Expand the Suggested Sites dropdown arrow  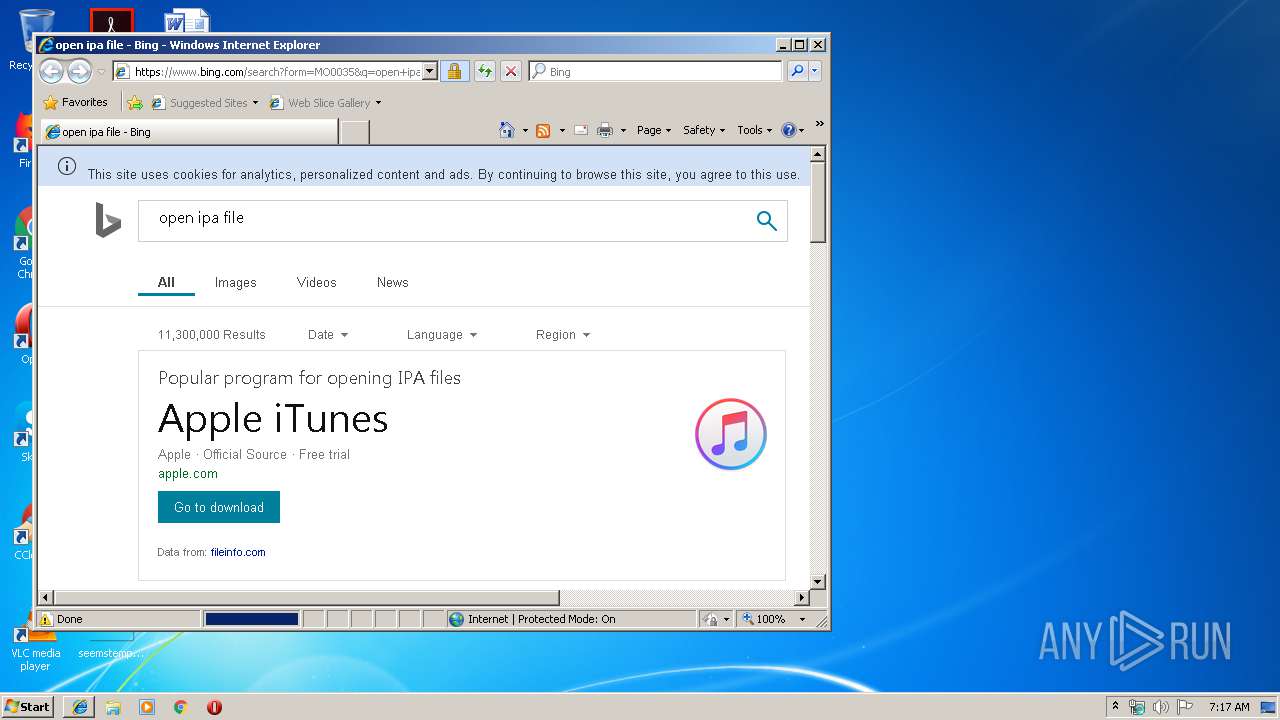(x=255, y=102)
